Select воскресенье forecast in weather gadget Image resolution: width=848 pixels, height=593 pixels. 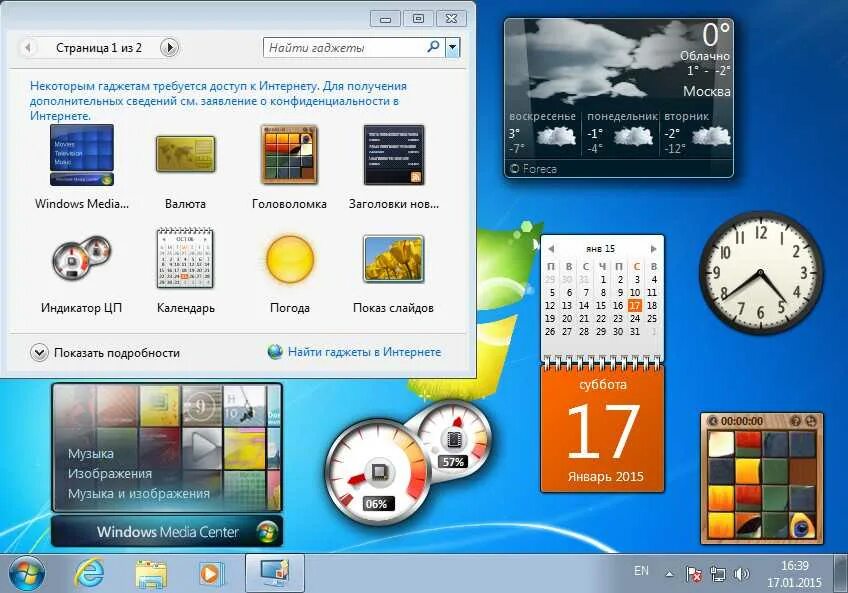point(542,133)
